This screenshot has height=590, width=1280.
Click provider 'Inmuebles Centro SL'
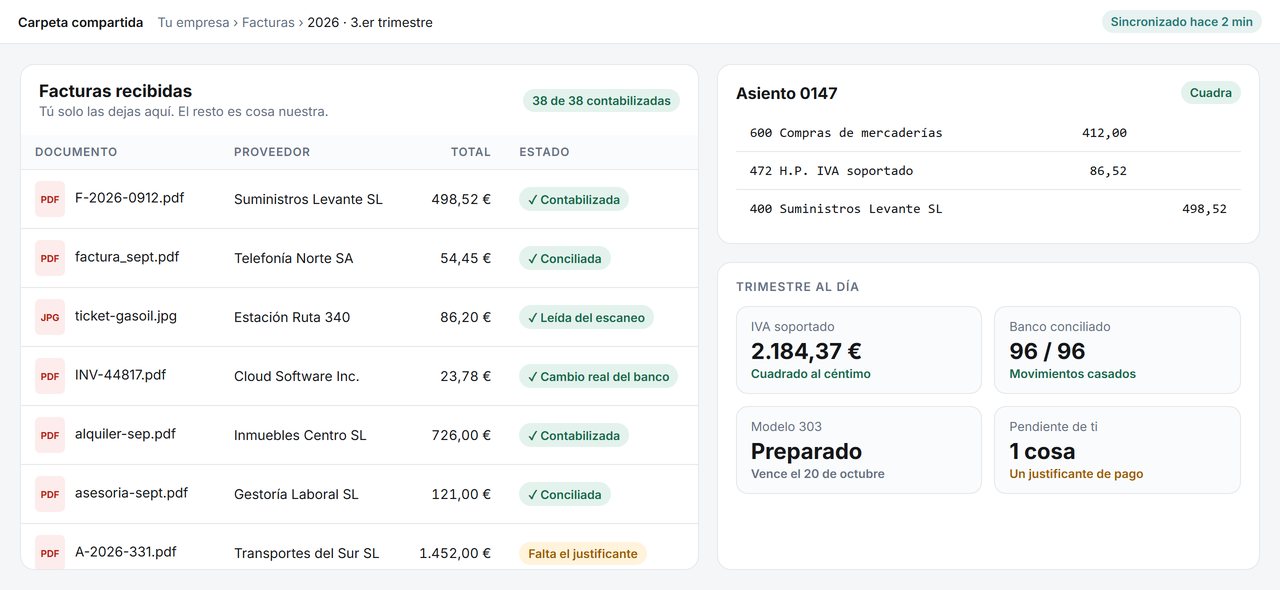click(x=300, y=435)
